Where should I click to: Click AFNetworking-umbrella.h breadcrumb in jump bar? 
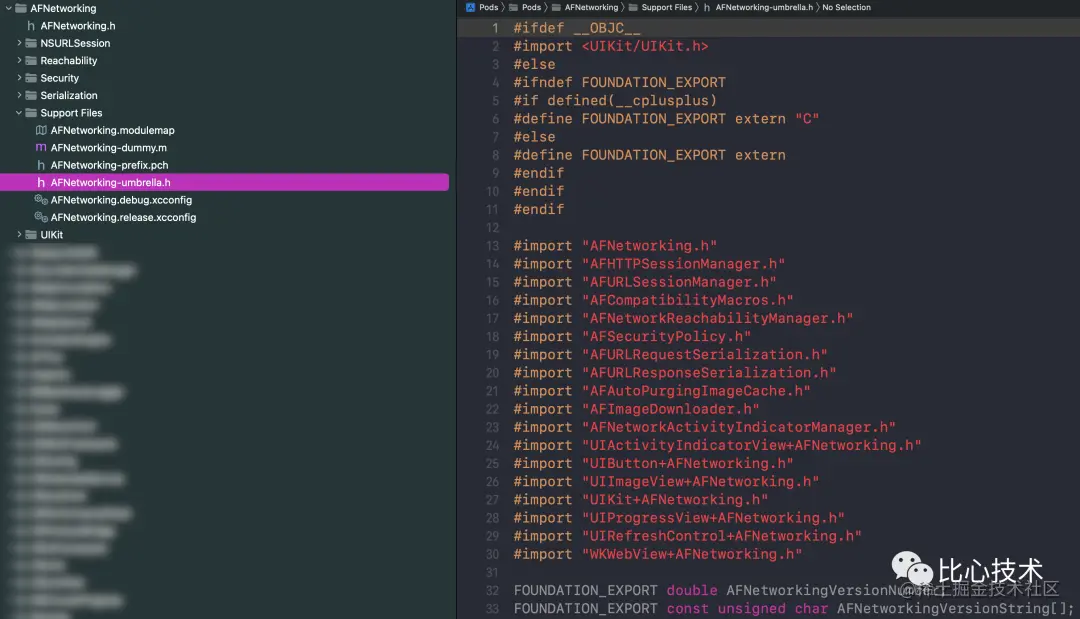pyautogui.click(x=764, y=7)
